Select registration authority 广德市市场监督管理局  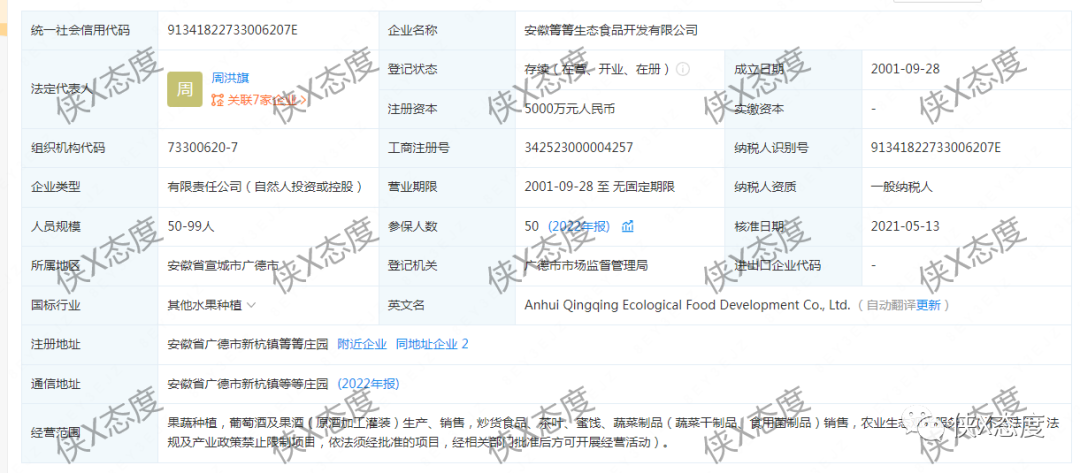(x=586, y=265)
